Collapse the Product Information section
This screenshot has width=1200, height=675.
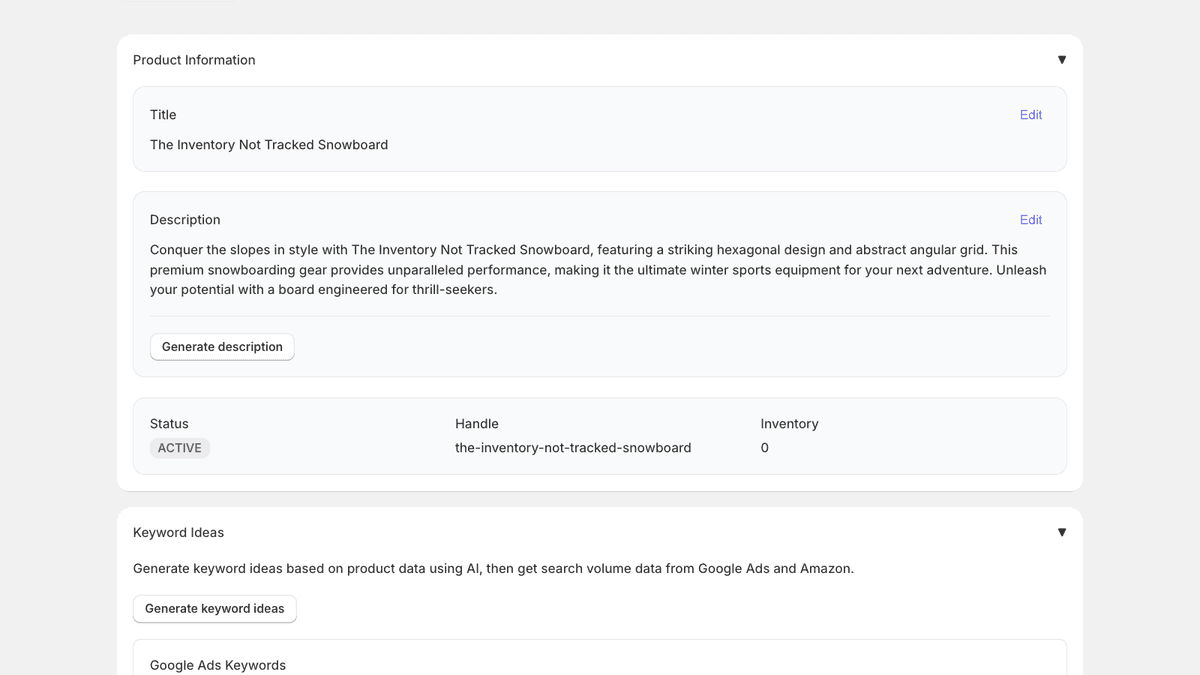(1062, 59)
